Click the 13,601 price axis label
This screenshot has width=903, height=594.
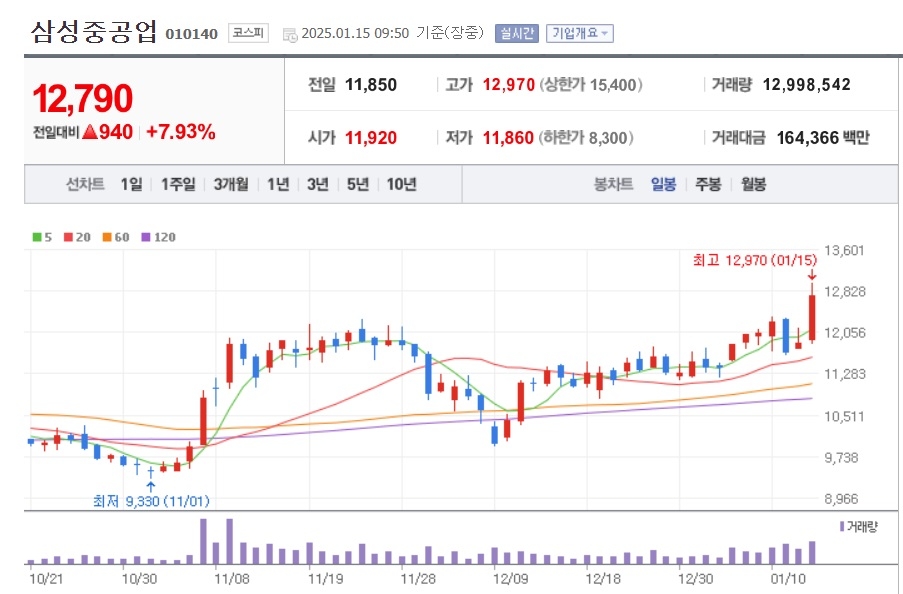click(x=844, y=251)
